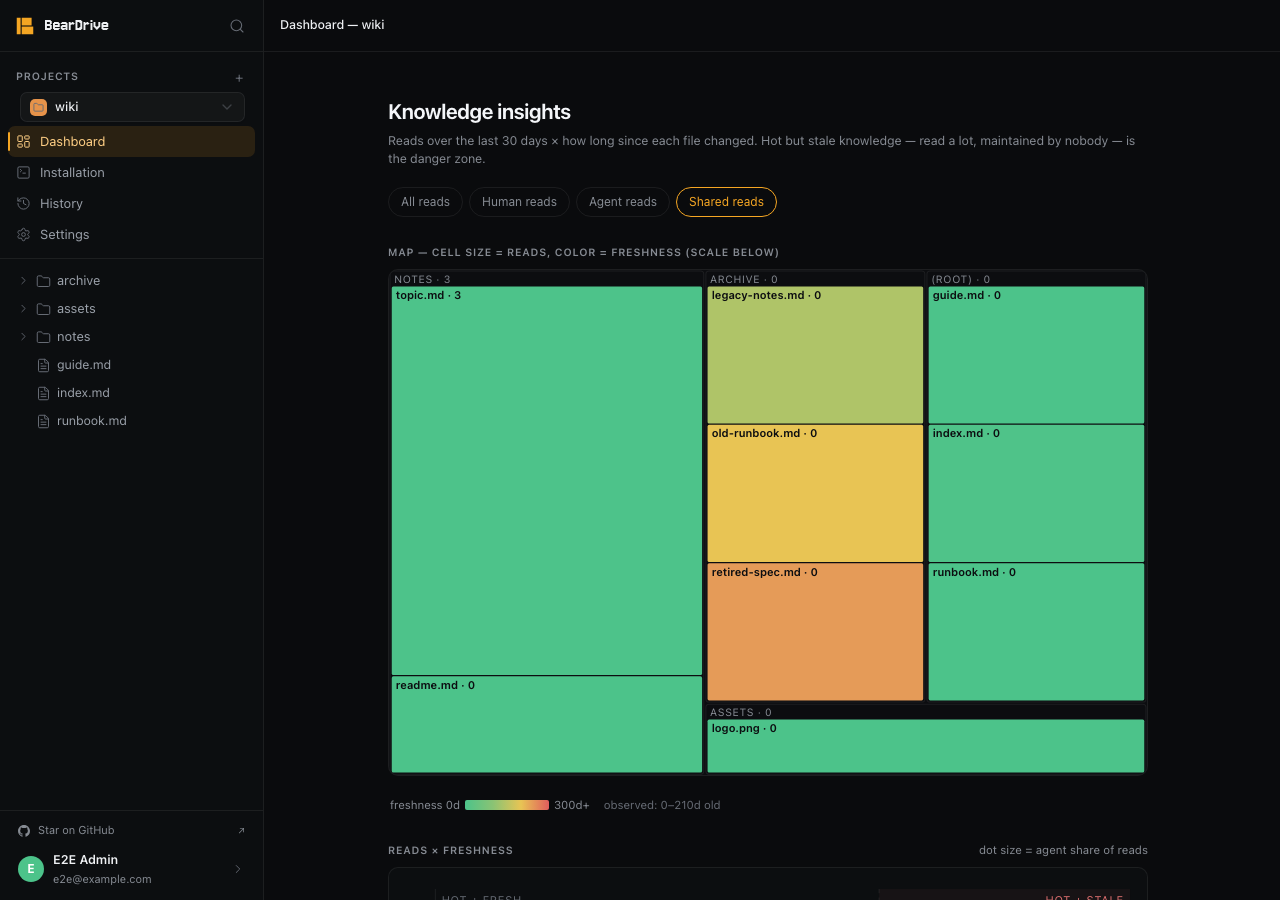The width and height of the screenshot is (1280, 900).
Task: Open the search magnifier icon
Action: click(237, 26)
